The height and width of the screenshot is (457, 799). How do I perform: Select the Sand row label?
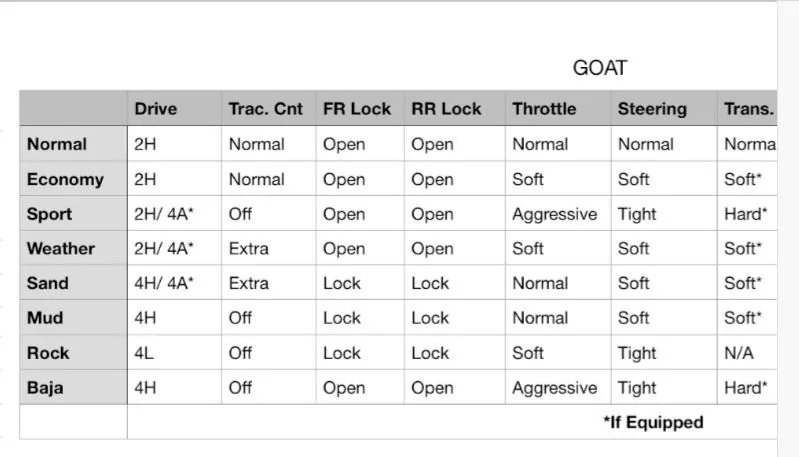pyautogui.click(x=47, y=283)
